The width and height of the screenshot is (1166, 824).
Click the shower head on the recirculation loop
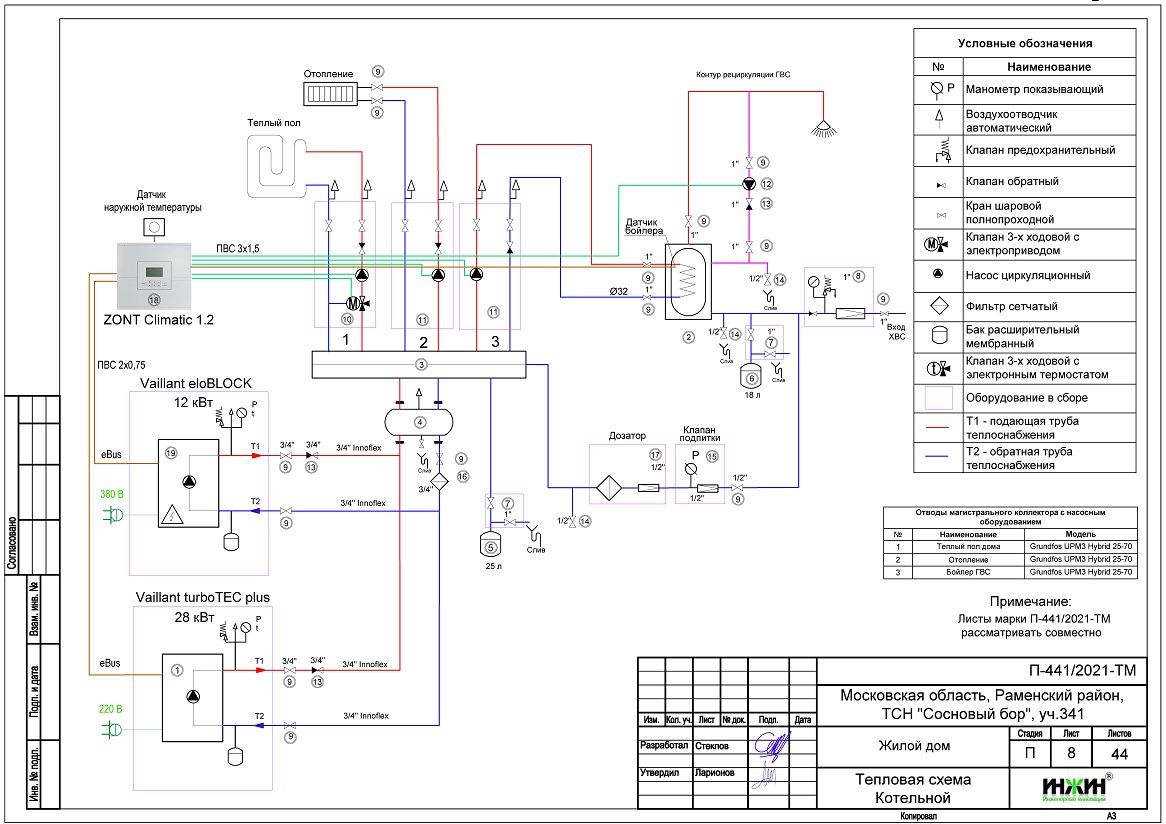[x=824, y=127]
